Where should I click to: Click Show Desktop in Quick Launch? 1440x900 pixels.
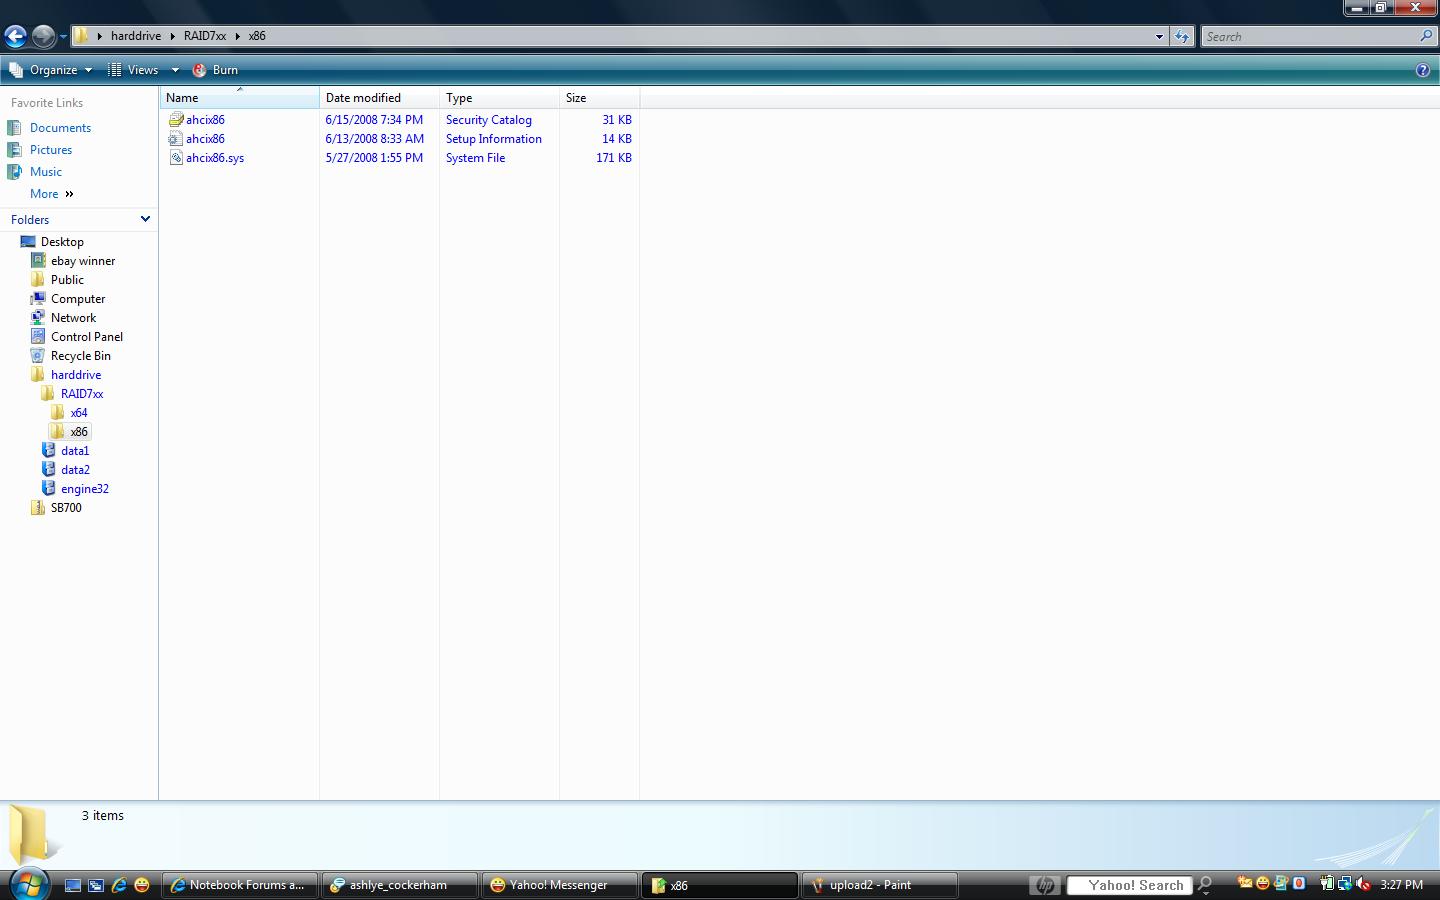[x=73, y=885]
